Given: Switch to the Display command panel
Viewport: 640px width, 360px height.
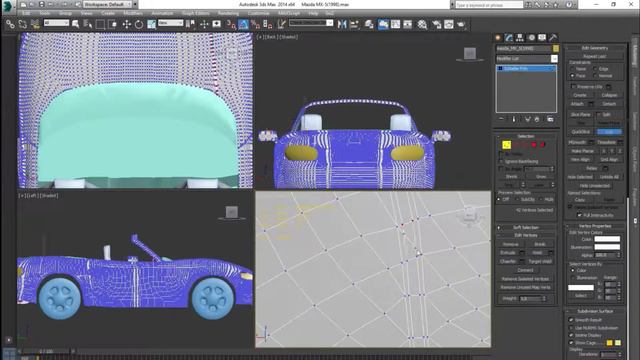Looking at the screenshot, I should 542,38.
